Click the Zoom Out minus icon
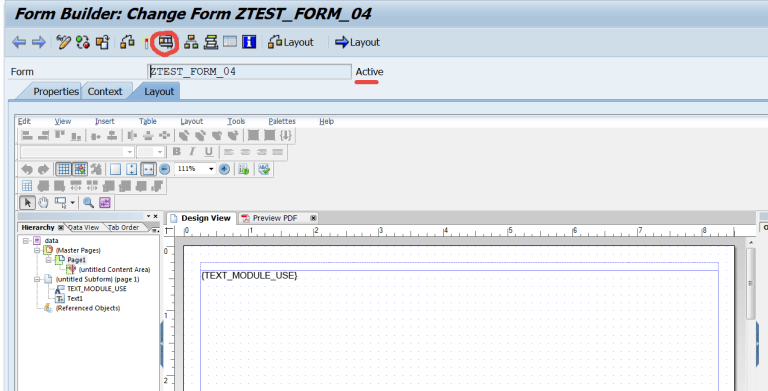The image size is (768, 391). tap(165, 169)
